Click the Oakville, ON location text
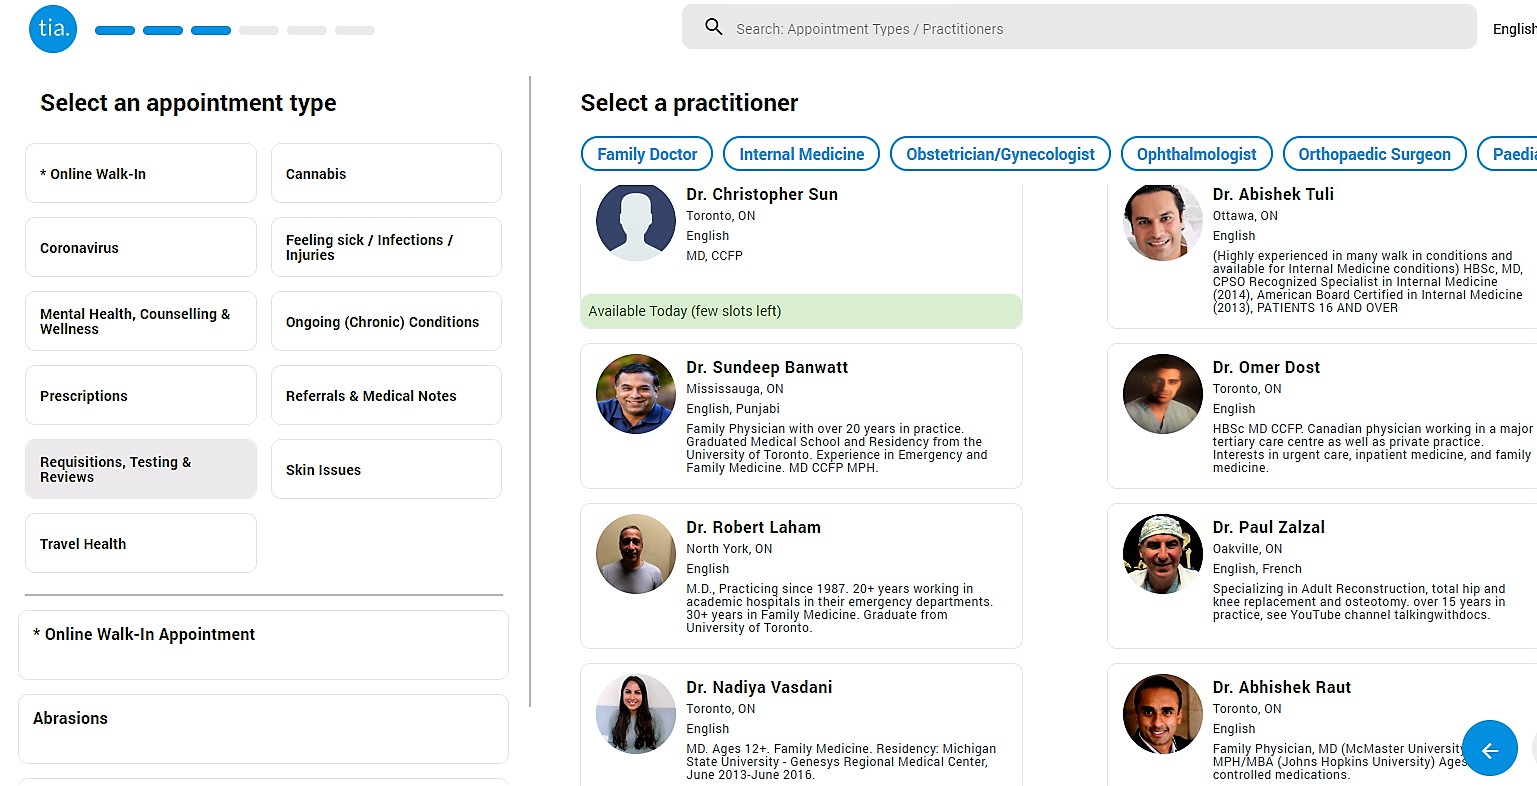This screenshot has width=1537, height=786. [1248, 549]
